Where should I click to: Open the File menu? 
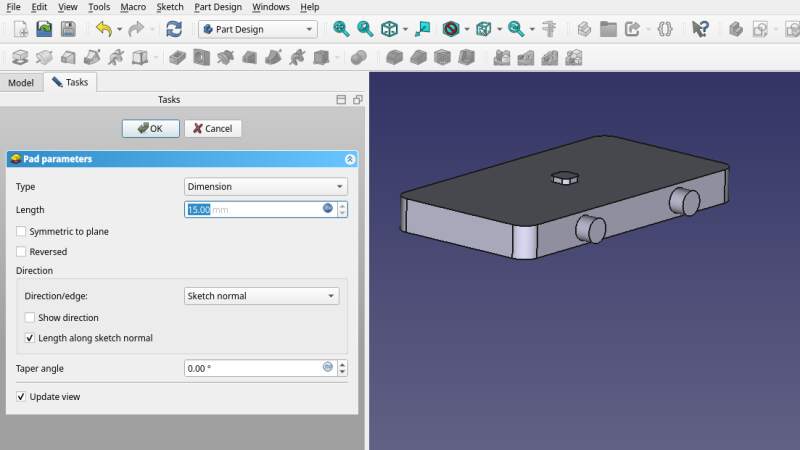tap(13, 7)
